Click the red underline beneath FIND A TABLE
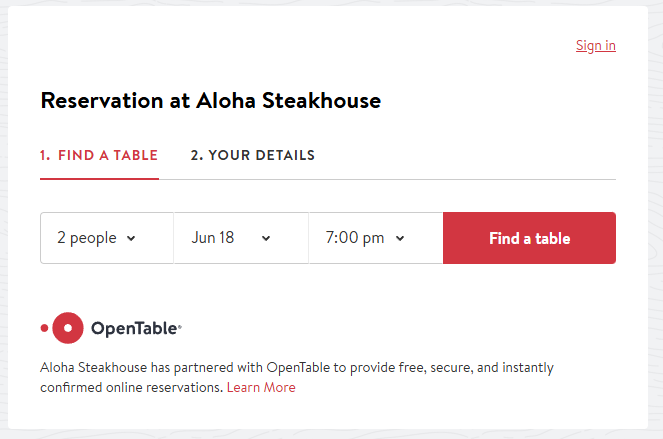663x439 pixels. [x=99, y=179]
